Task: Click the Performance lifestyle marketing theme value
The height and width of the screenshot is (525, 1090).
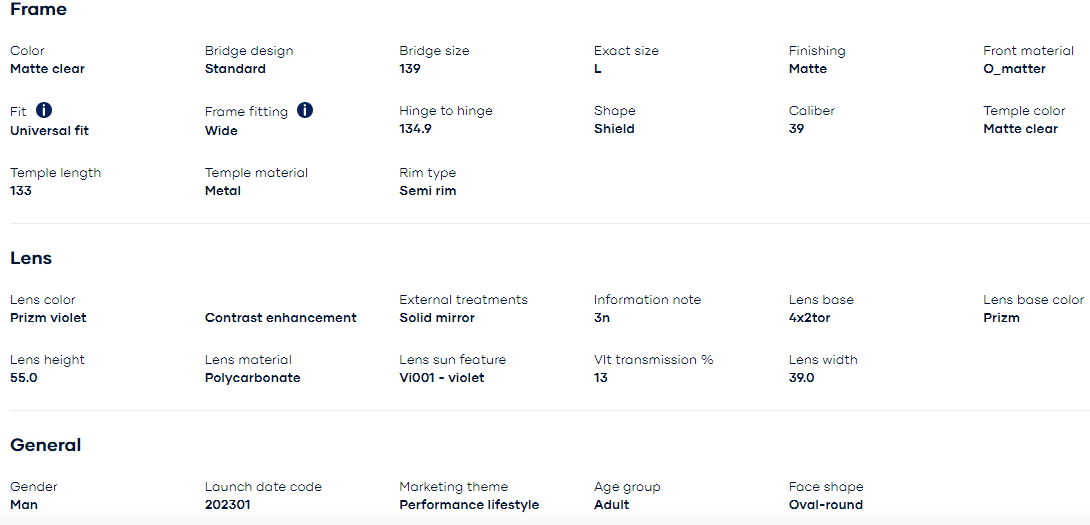Action: pyautogui.click(x=469, y=505)
